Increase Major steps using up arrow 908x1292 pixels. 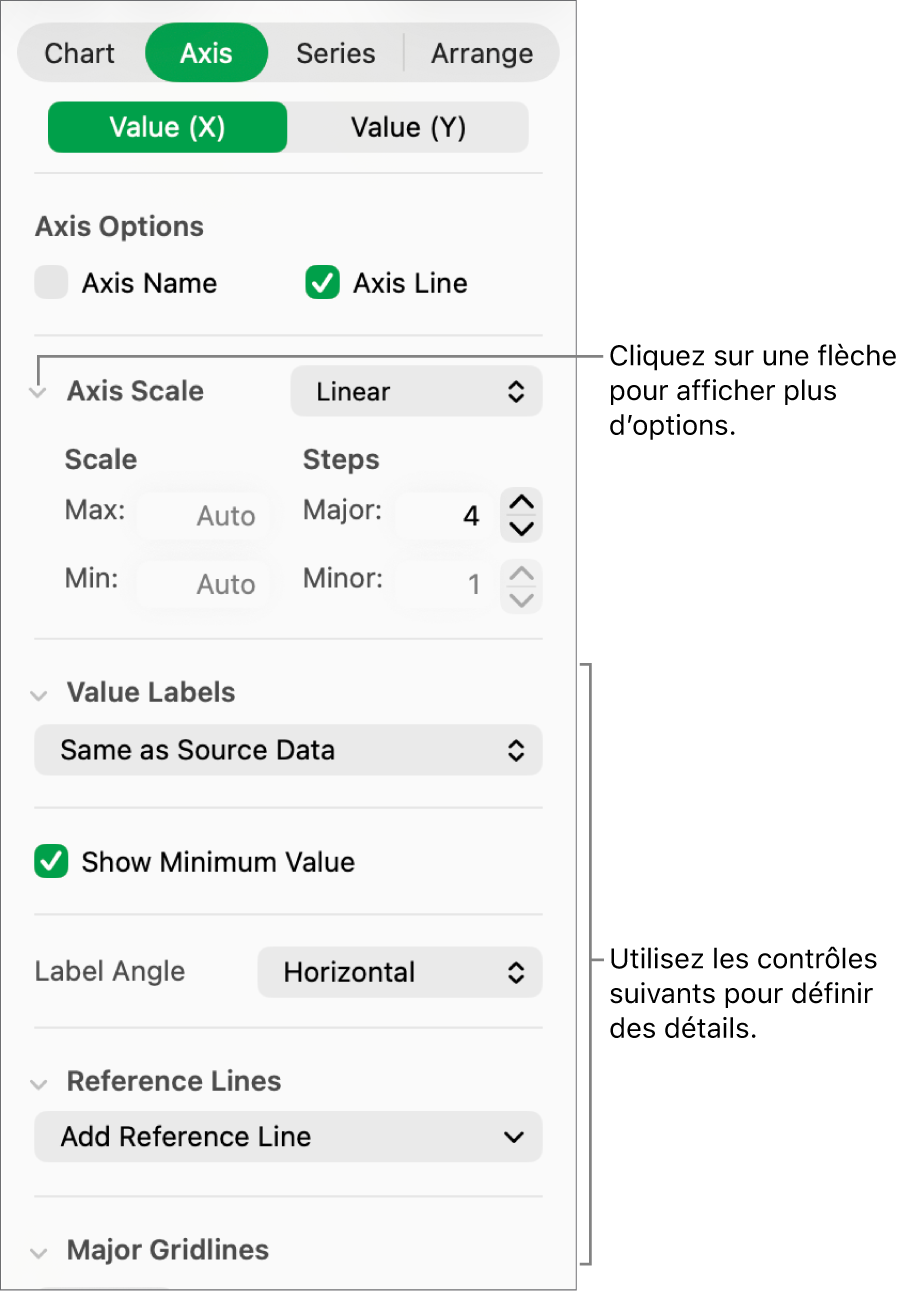(x=521, y=503)
